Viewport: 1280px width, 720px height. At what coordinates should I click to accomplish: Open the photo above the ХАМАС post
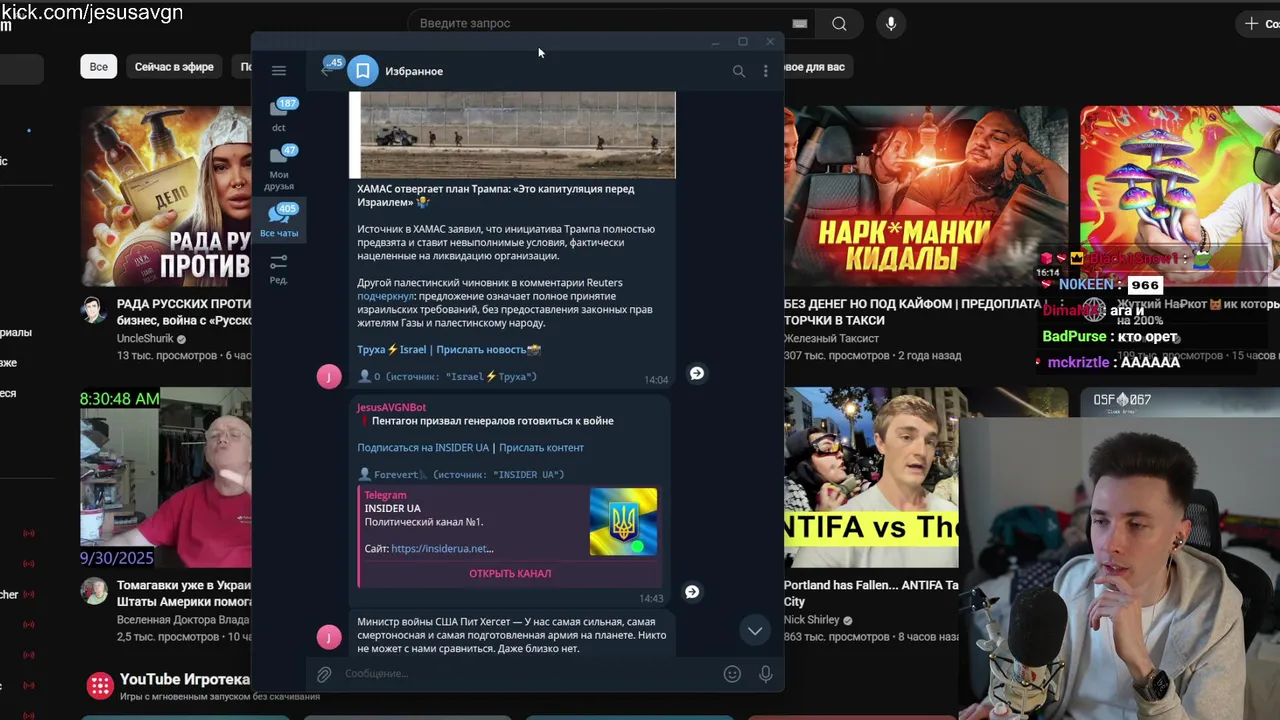click(512, 135)
